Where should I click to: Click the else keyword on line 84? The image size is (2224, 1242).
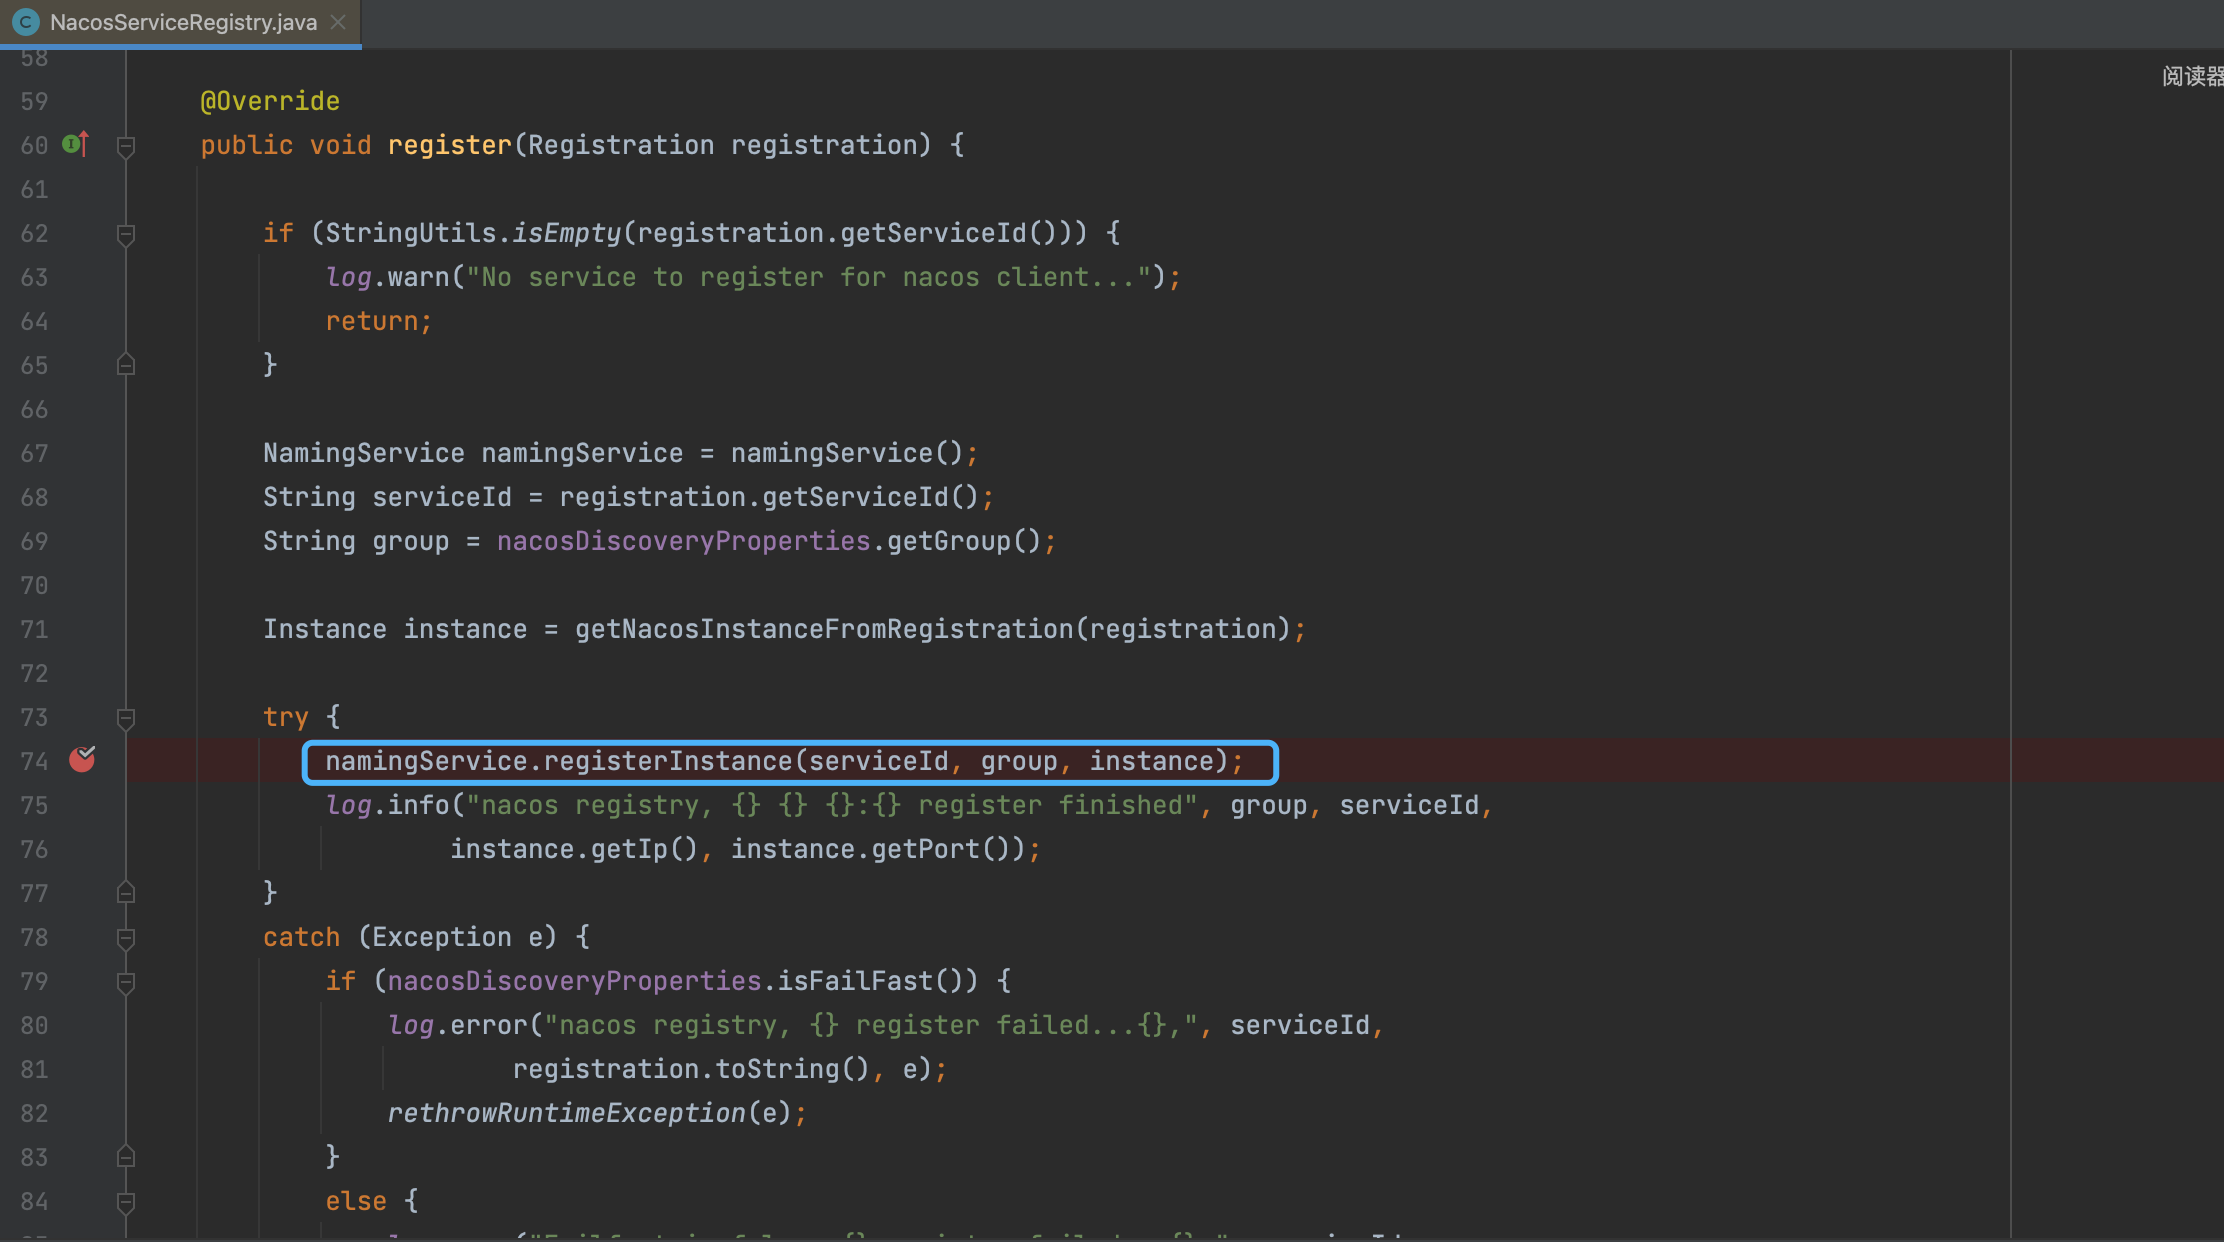(x=356, y=1201)
